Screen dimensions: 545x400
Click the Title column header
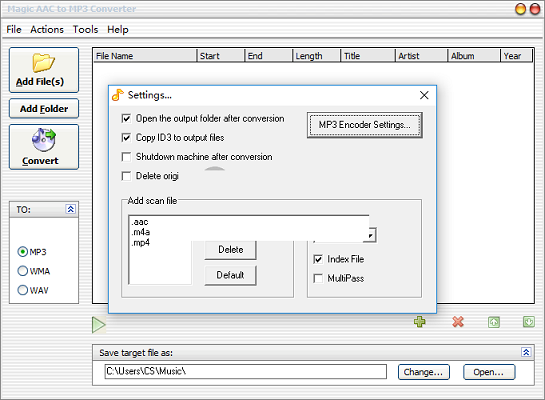(368, 56)
